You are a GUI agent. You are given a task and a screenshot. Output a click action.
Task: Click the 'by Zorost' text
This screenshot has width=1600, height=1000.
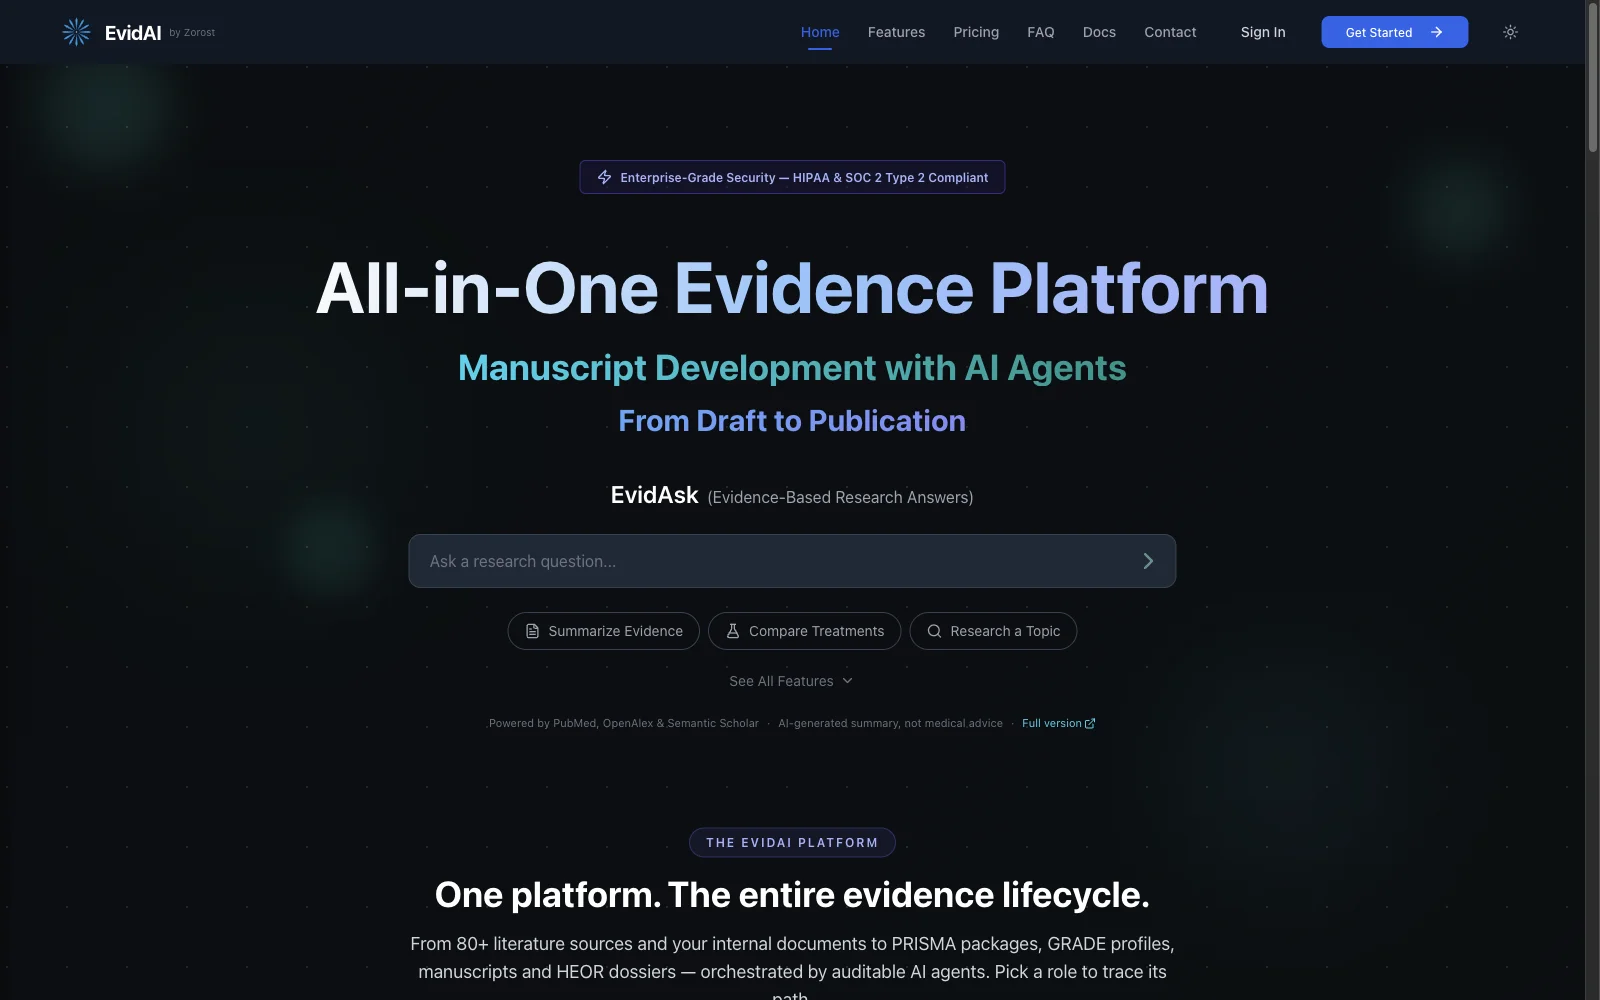coord(192,33)
